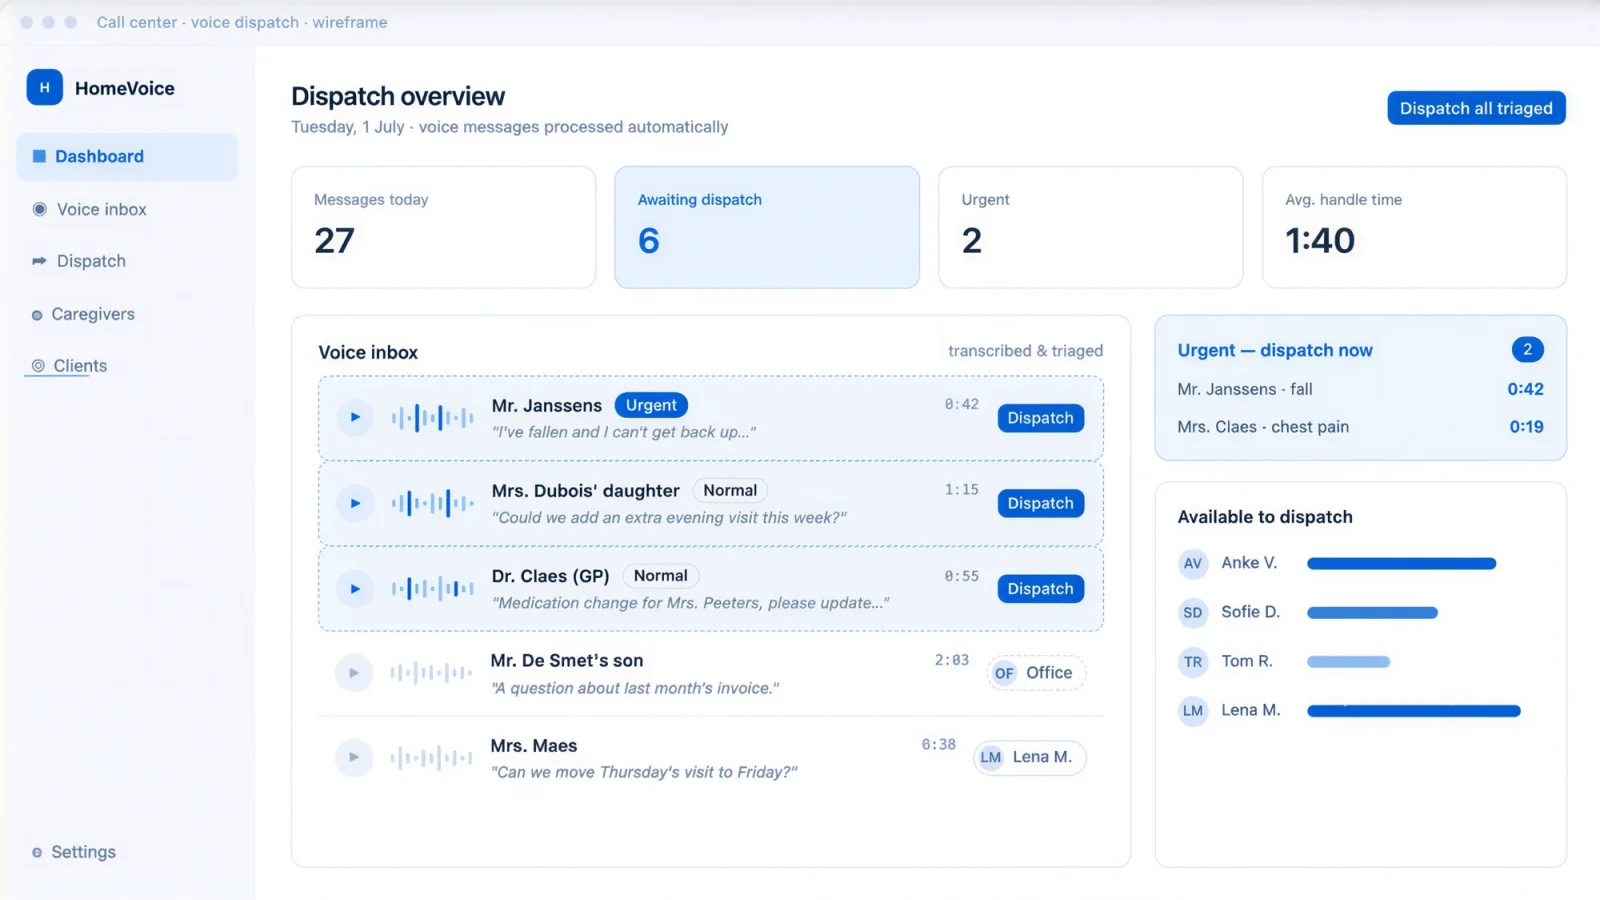Open the Awaiting dispatch card

767,227
